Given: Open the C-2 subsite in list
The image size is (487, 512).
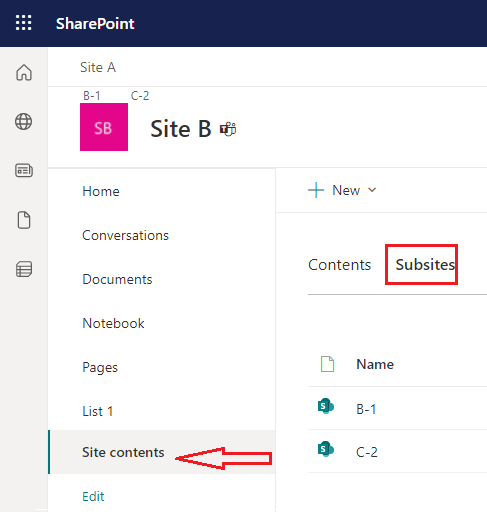Looking at the screenshot, I should [x=367, y=452].
